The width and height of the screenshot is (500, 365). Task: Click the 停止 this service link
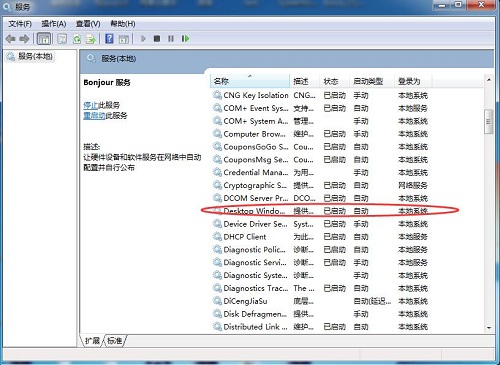point(90,105)
